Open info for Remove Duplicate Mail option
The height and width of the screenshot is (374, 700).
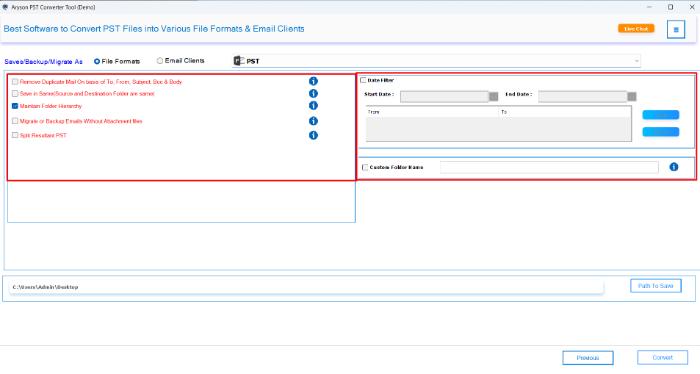click(313, 81)
